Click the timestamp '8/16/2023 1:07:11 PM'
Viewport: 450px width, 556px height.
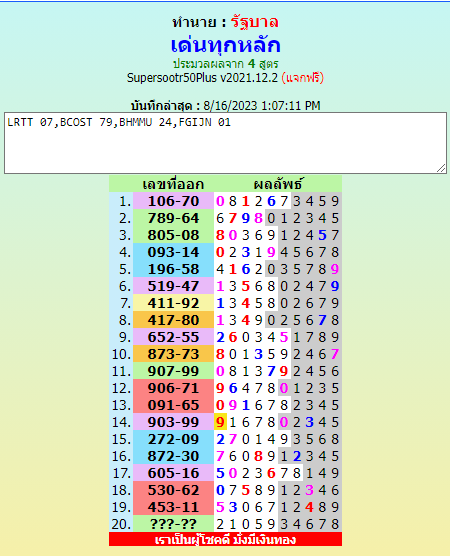tap(262, 106)
